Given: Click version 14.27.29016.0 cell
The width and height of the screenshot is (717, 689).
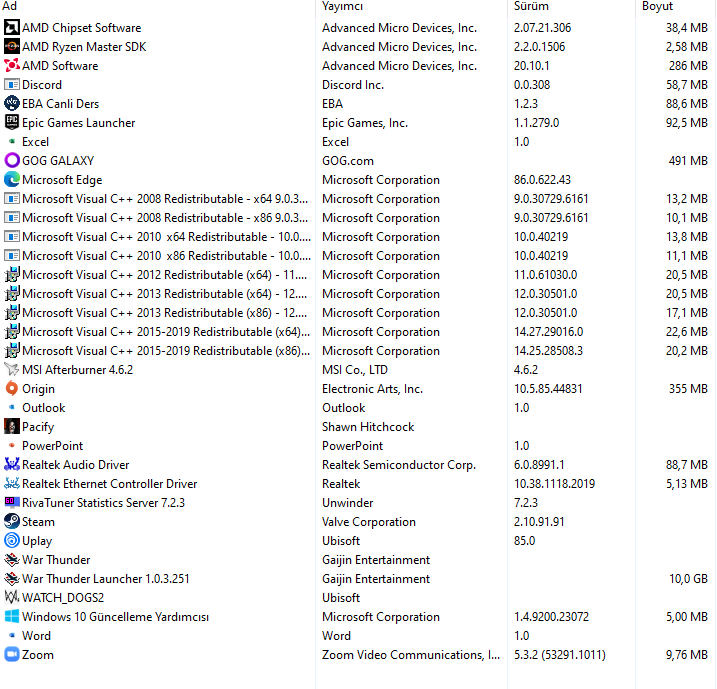Looking at the screenshot, I should pos(548,331).
